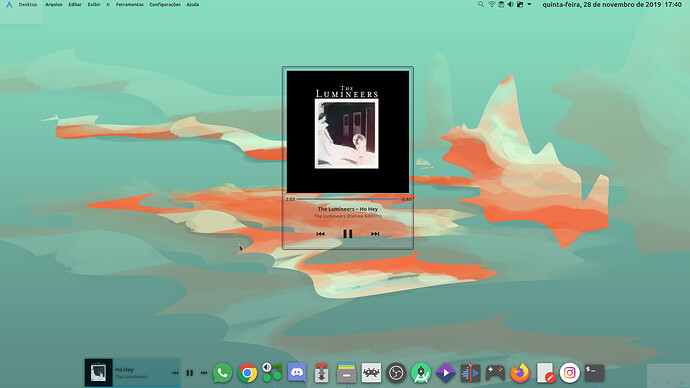
Task: Click 'The Lumineers' artist in dock player
Action: pyautogui.click(x=131, y=377)
